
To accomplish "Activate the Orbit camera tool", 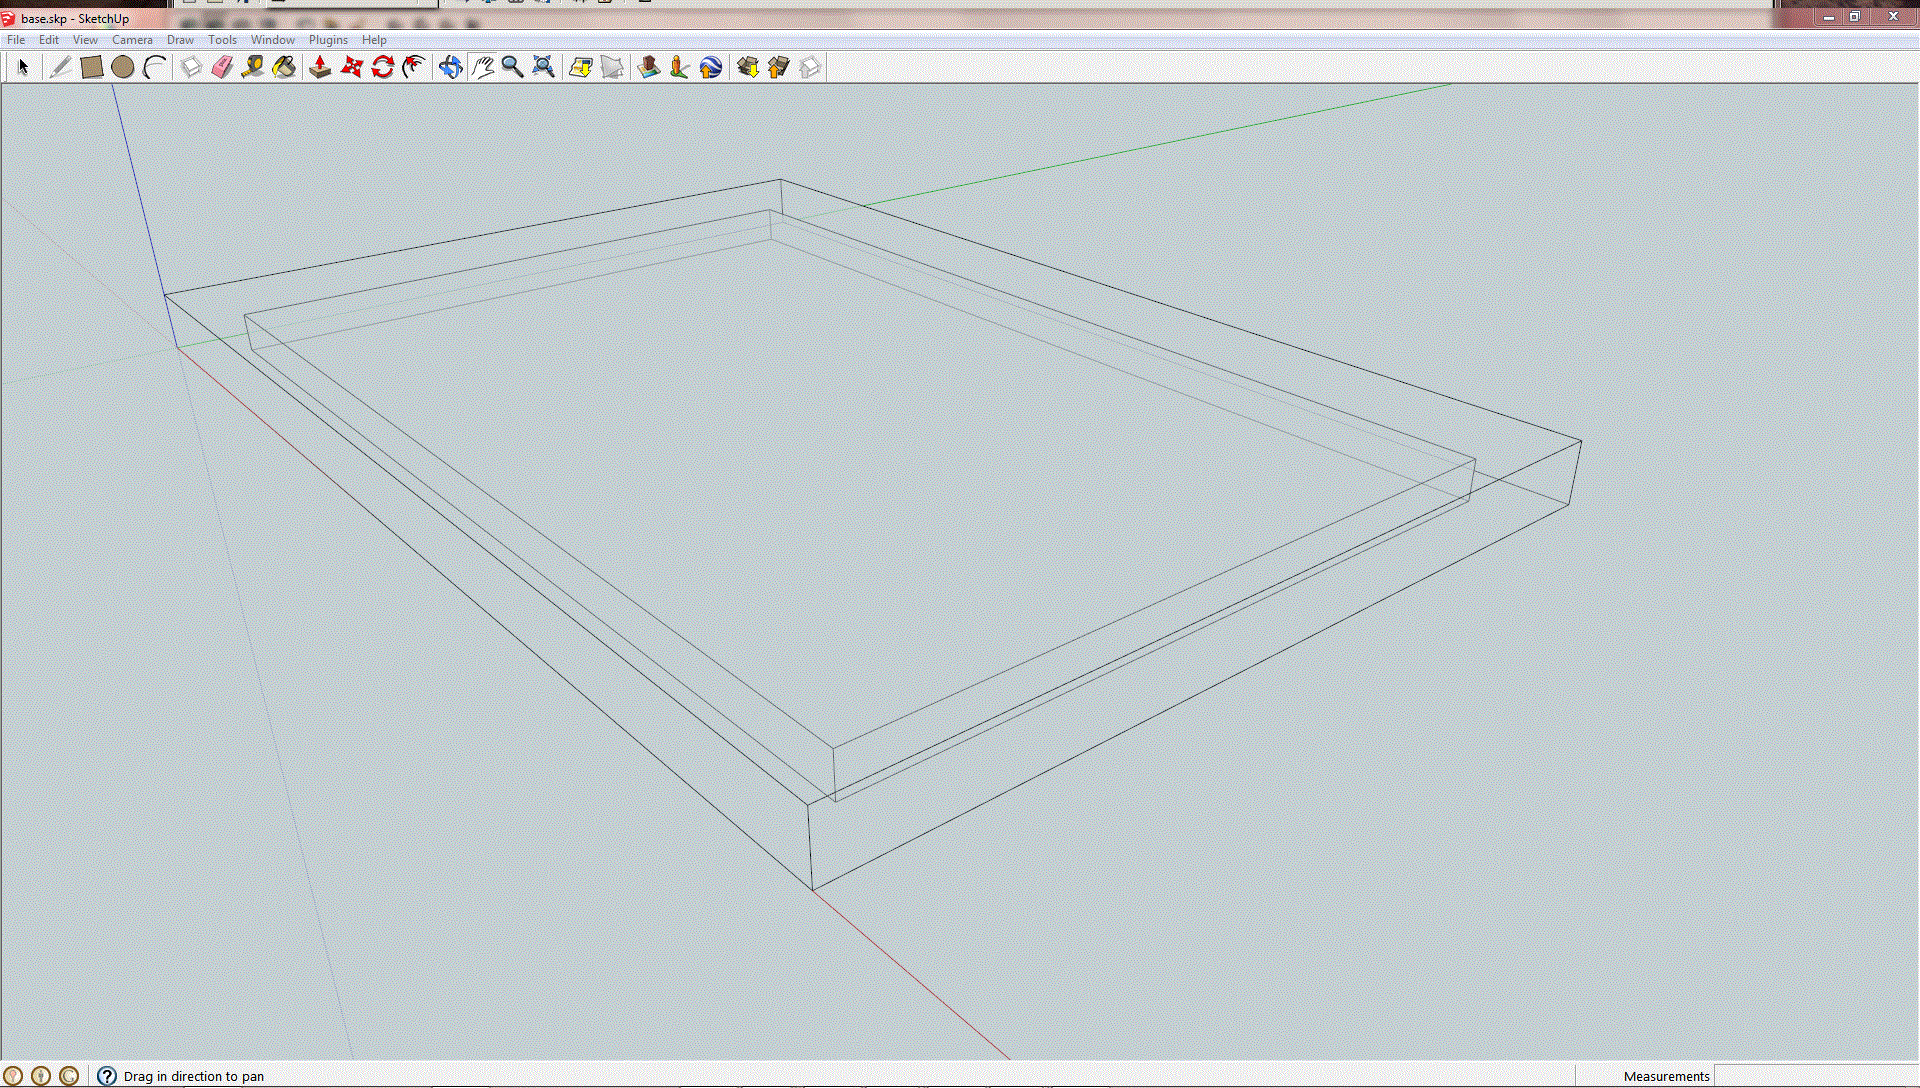I will (x=450, y=67).
